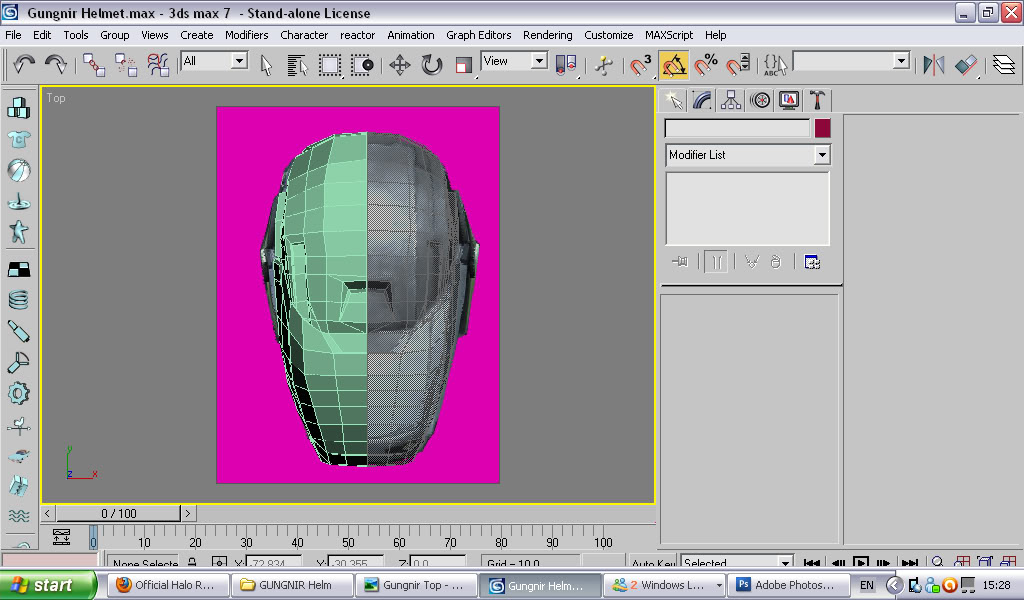
Task: Toggle Percent Snap in the toolbar
Action: [x=706, y=65]
